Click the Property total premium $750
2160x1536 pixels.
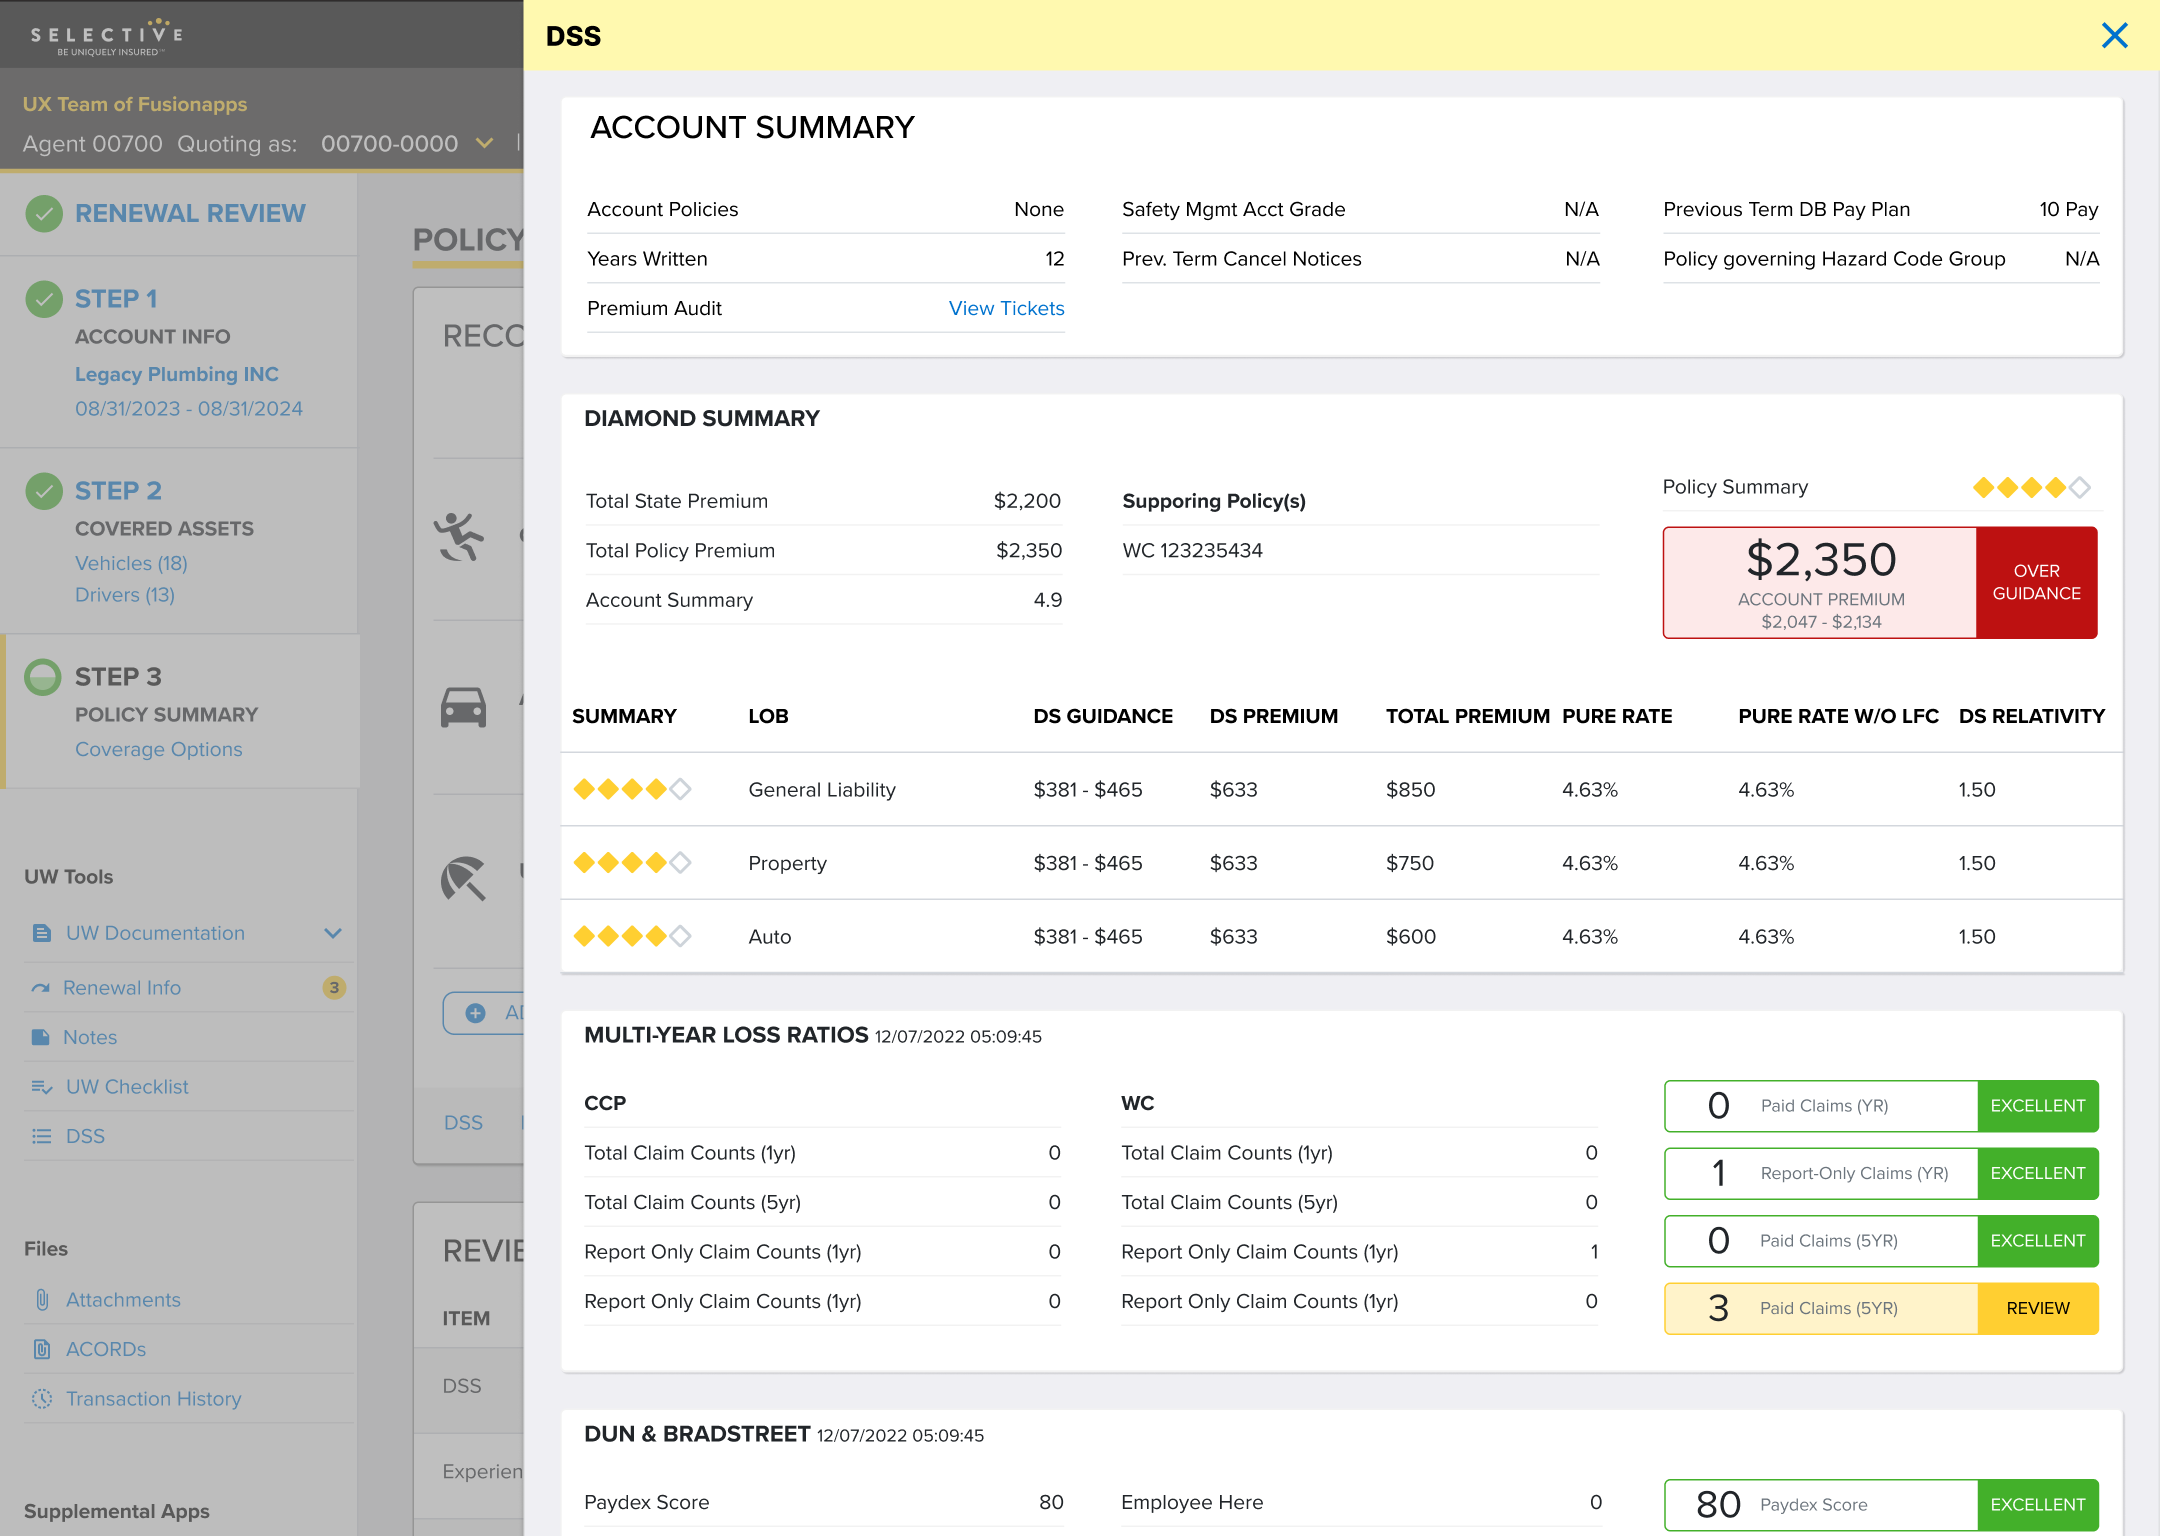(x=1410, y=863)
